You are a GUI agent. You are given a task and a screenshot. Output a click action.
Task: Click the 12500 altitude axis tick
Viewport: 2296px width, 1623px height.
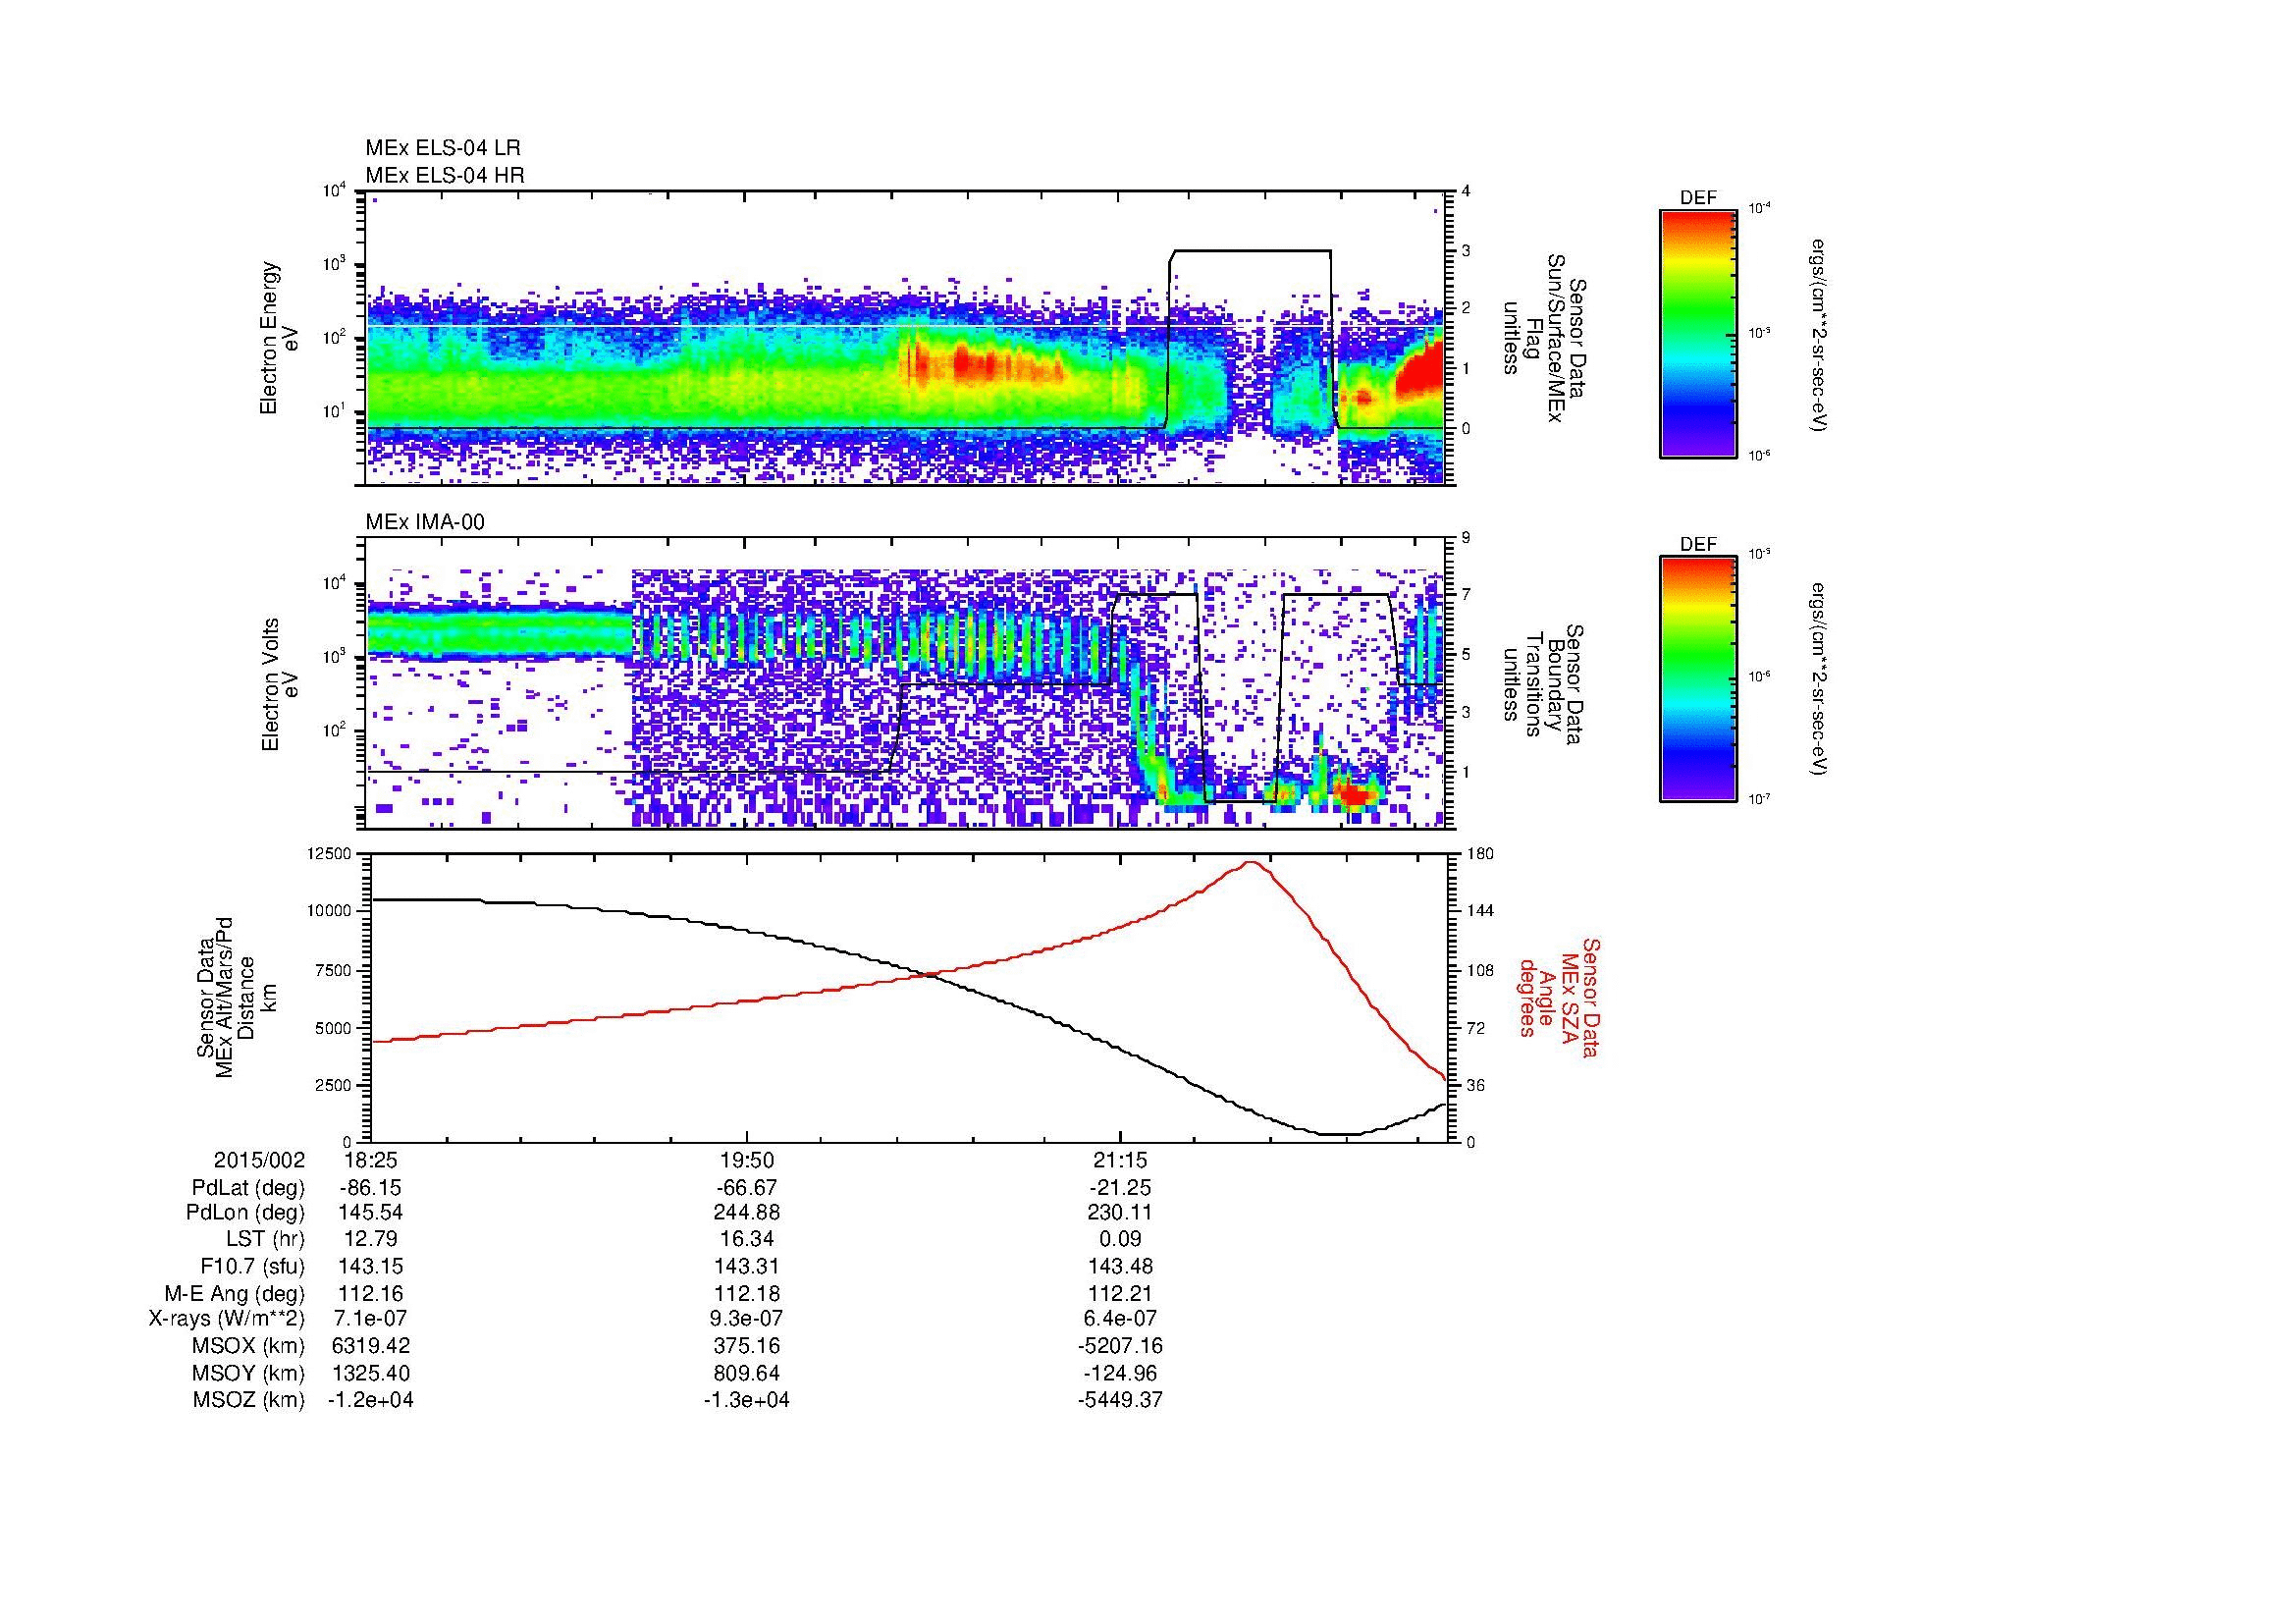coord(329,854)
